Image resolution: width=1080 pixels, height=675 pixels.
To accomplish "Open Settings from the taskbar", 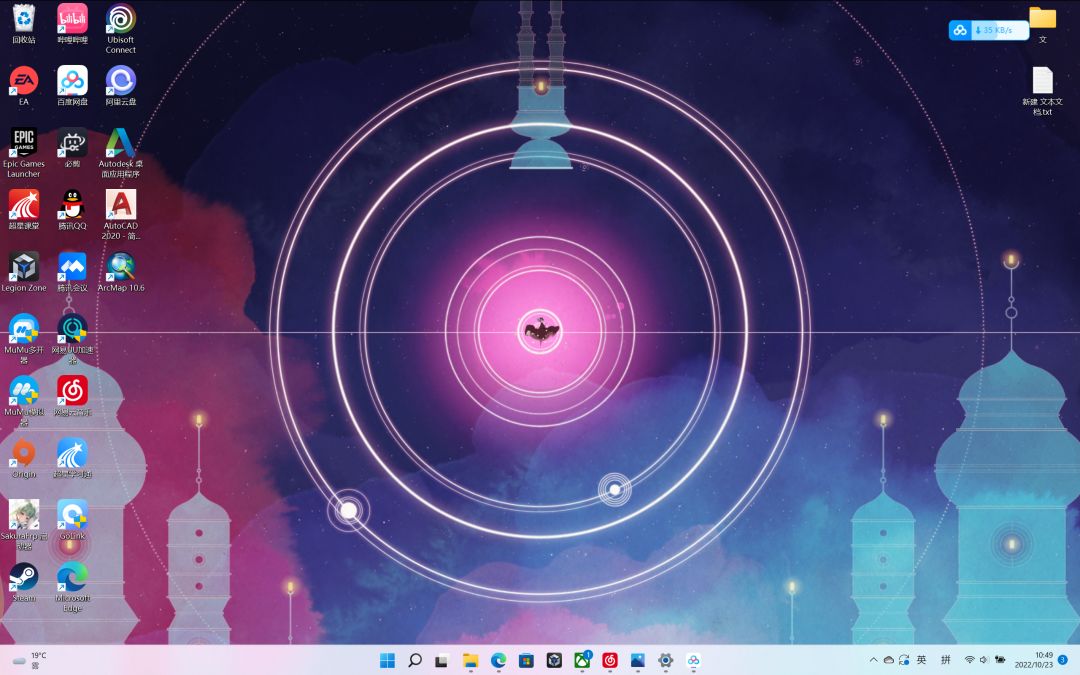I will pyautogui.click(x=665, y=661).
